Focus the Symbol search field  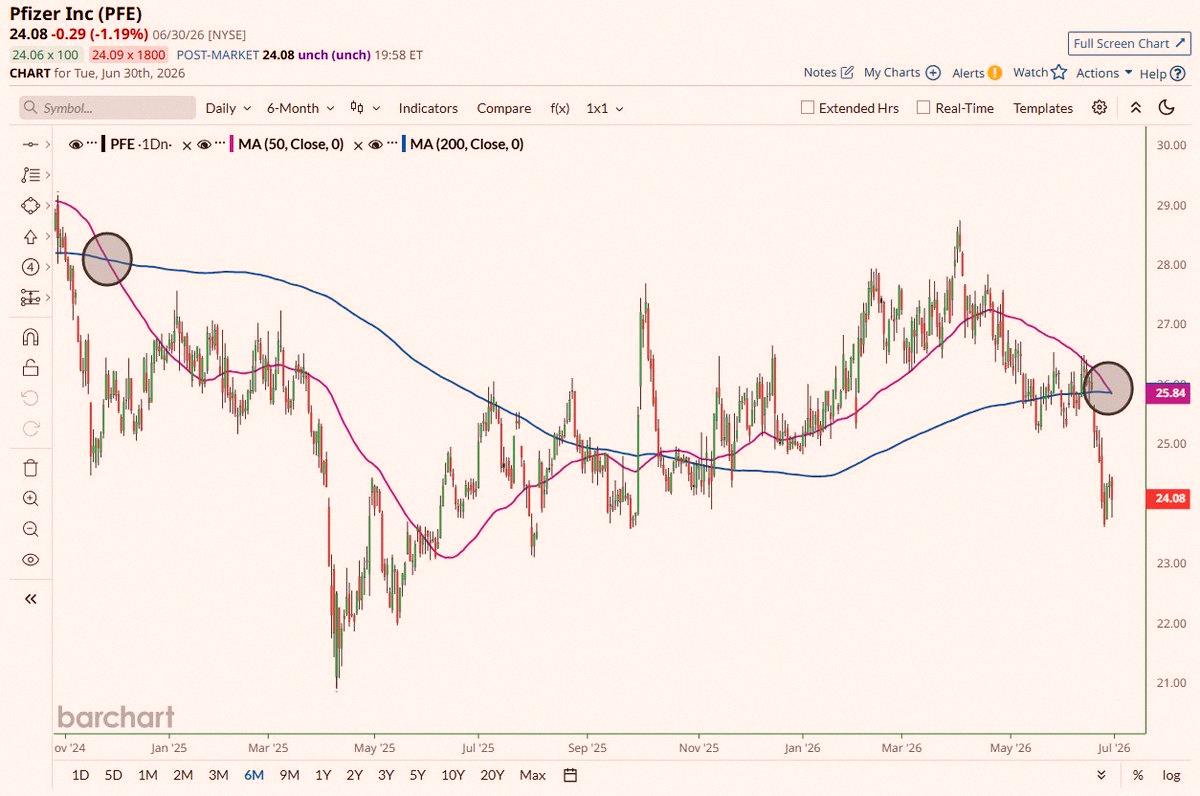coord(108,108)
